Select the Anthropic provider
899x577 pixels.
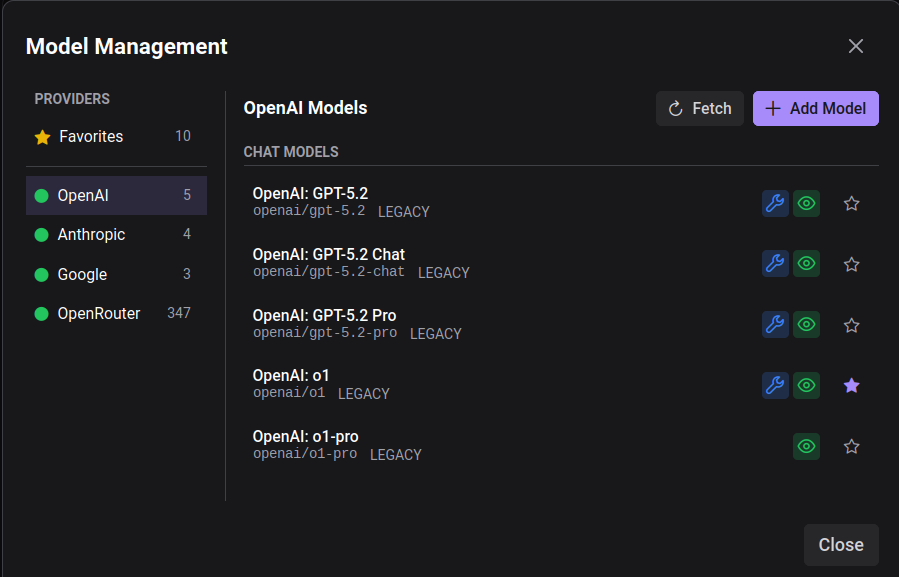[115, 234]
